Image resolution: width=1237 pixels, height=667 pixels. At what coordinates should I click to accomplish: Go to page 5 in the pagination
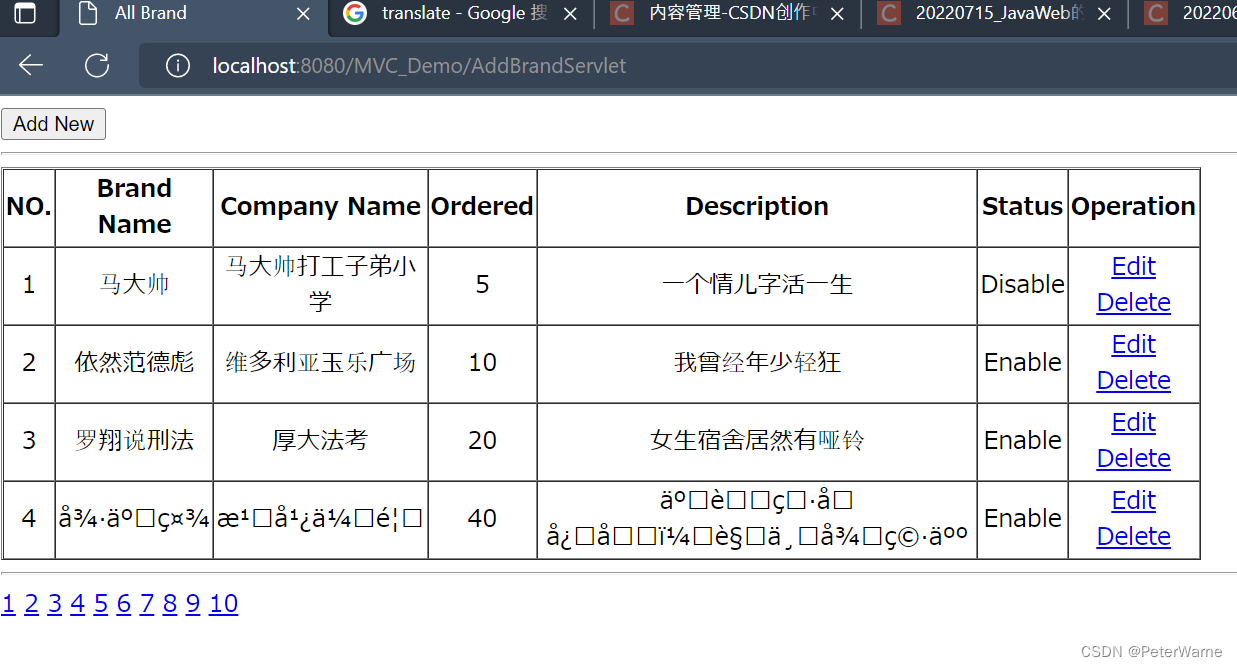(100, 604)
